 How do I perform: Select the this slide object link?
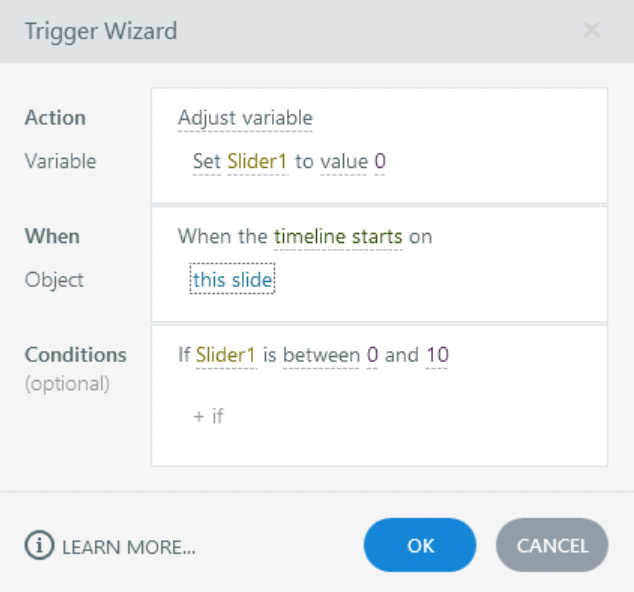click(x=232, y=279)
